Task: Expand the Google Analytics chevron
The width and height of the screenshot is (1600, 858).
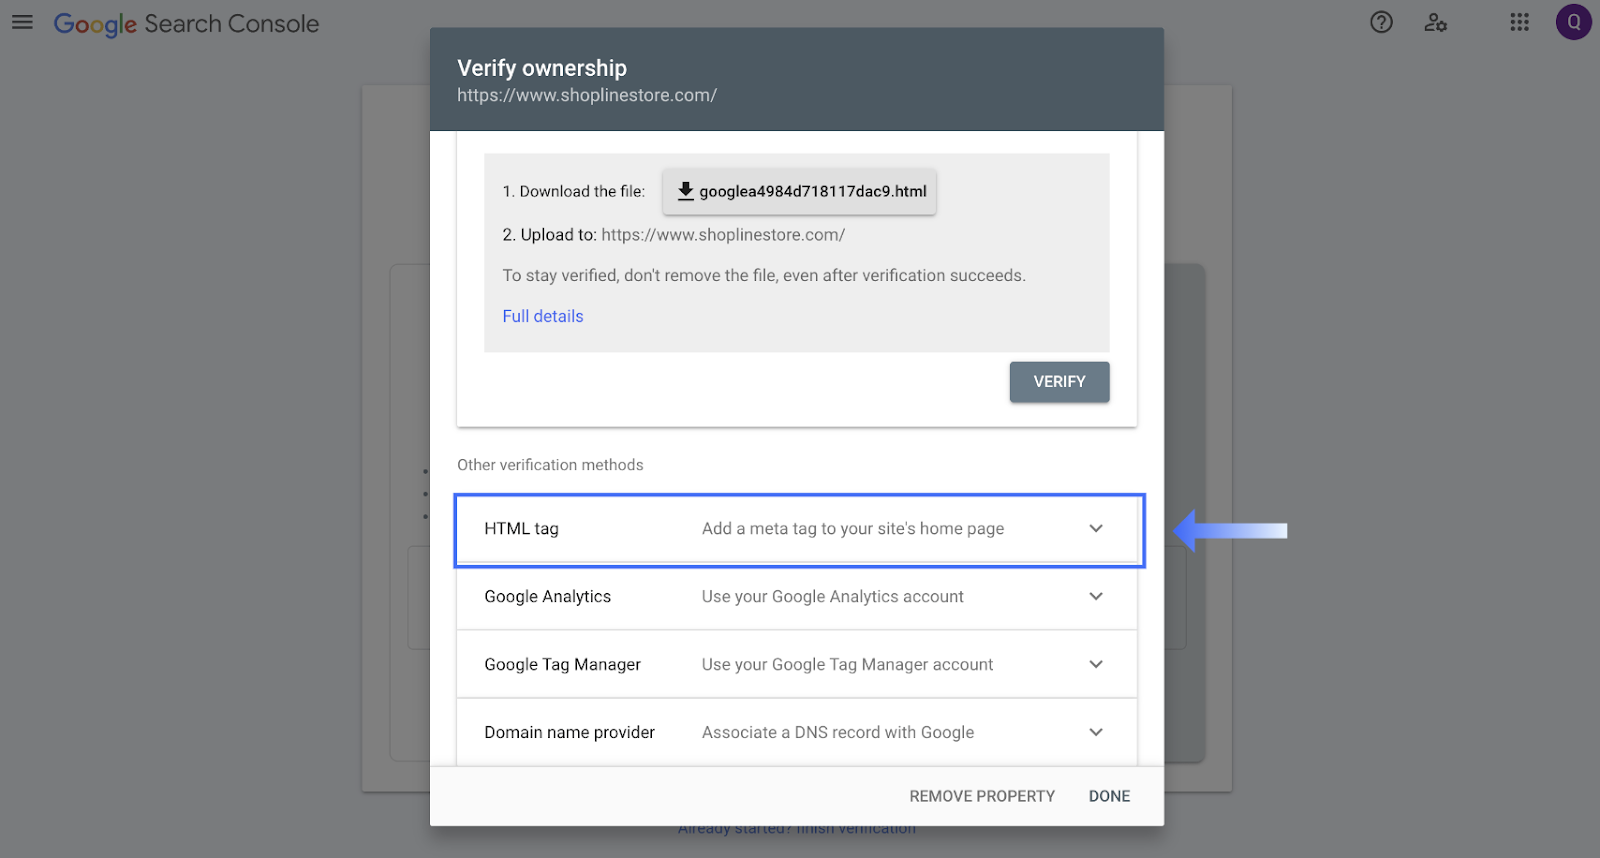Action: click(1096, 597)
